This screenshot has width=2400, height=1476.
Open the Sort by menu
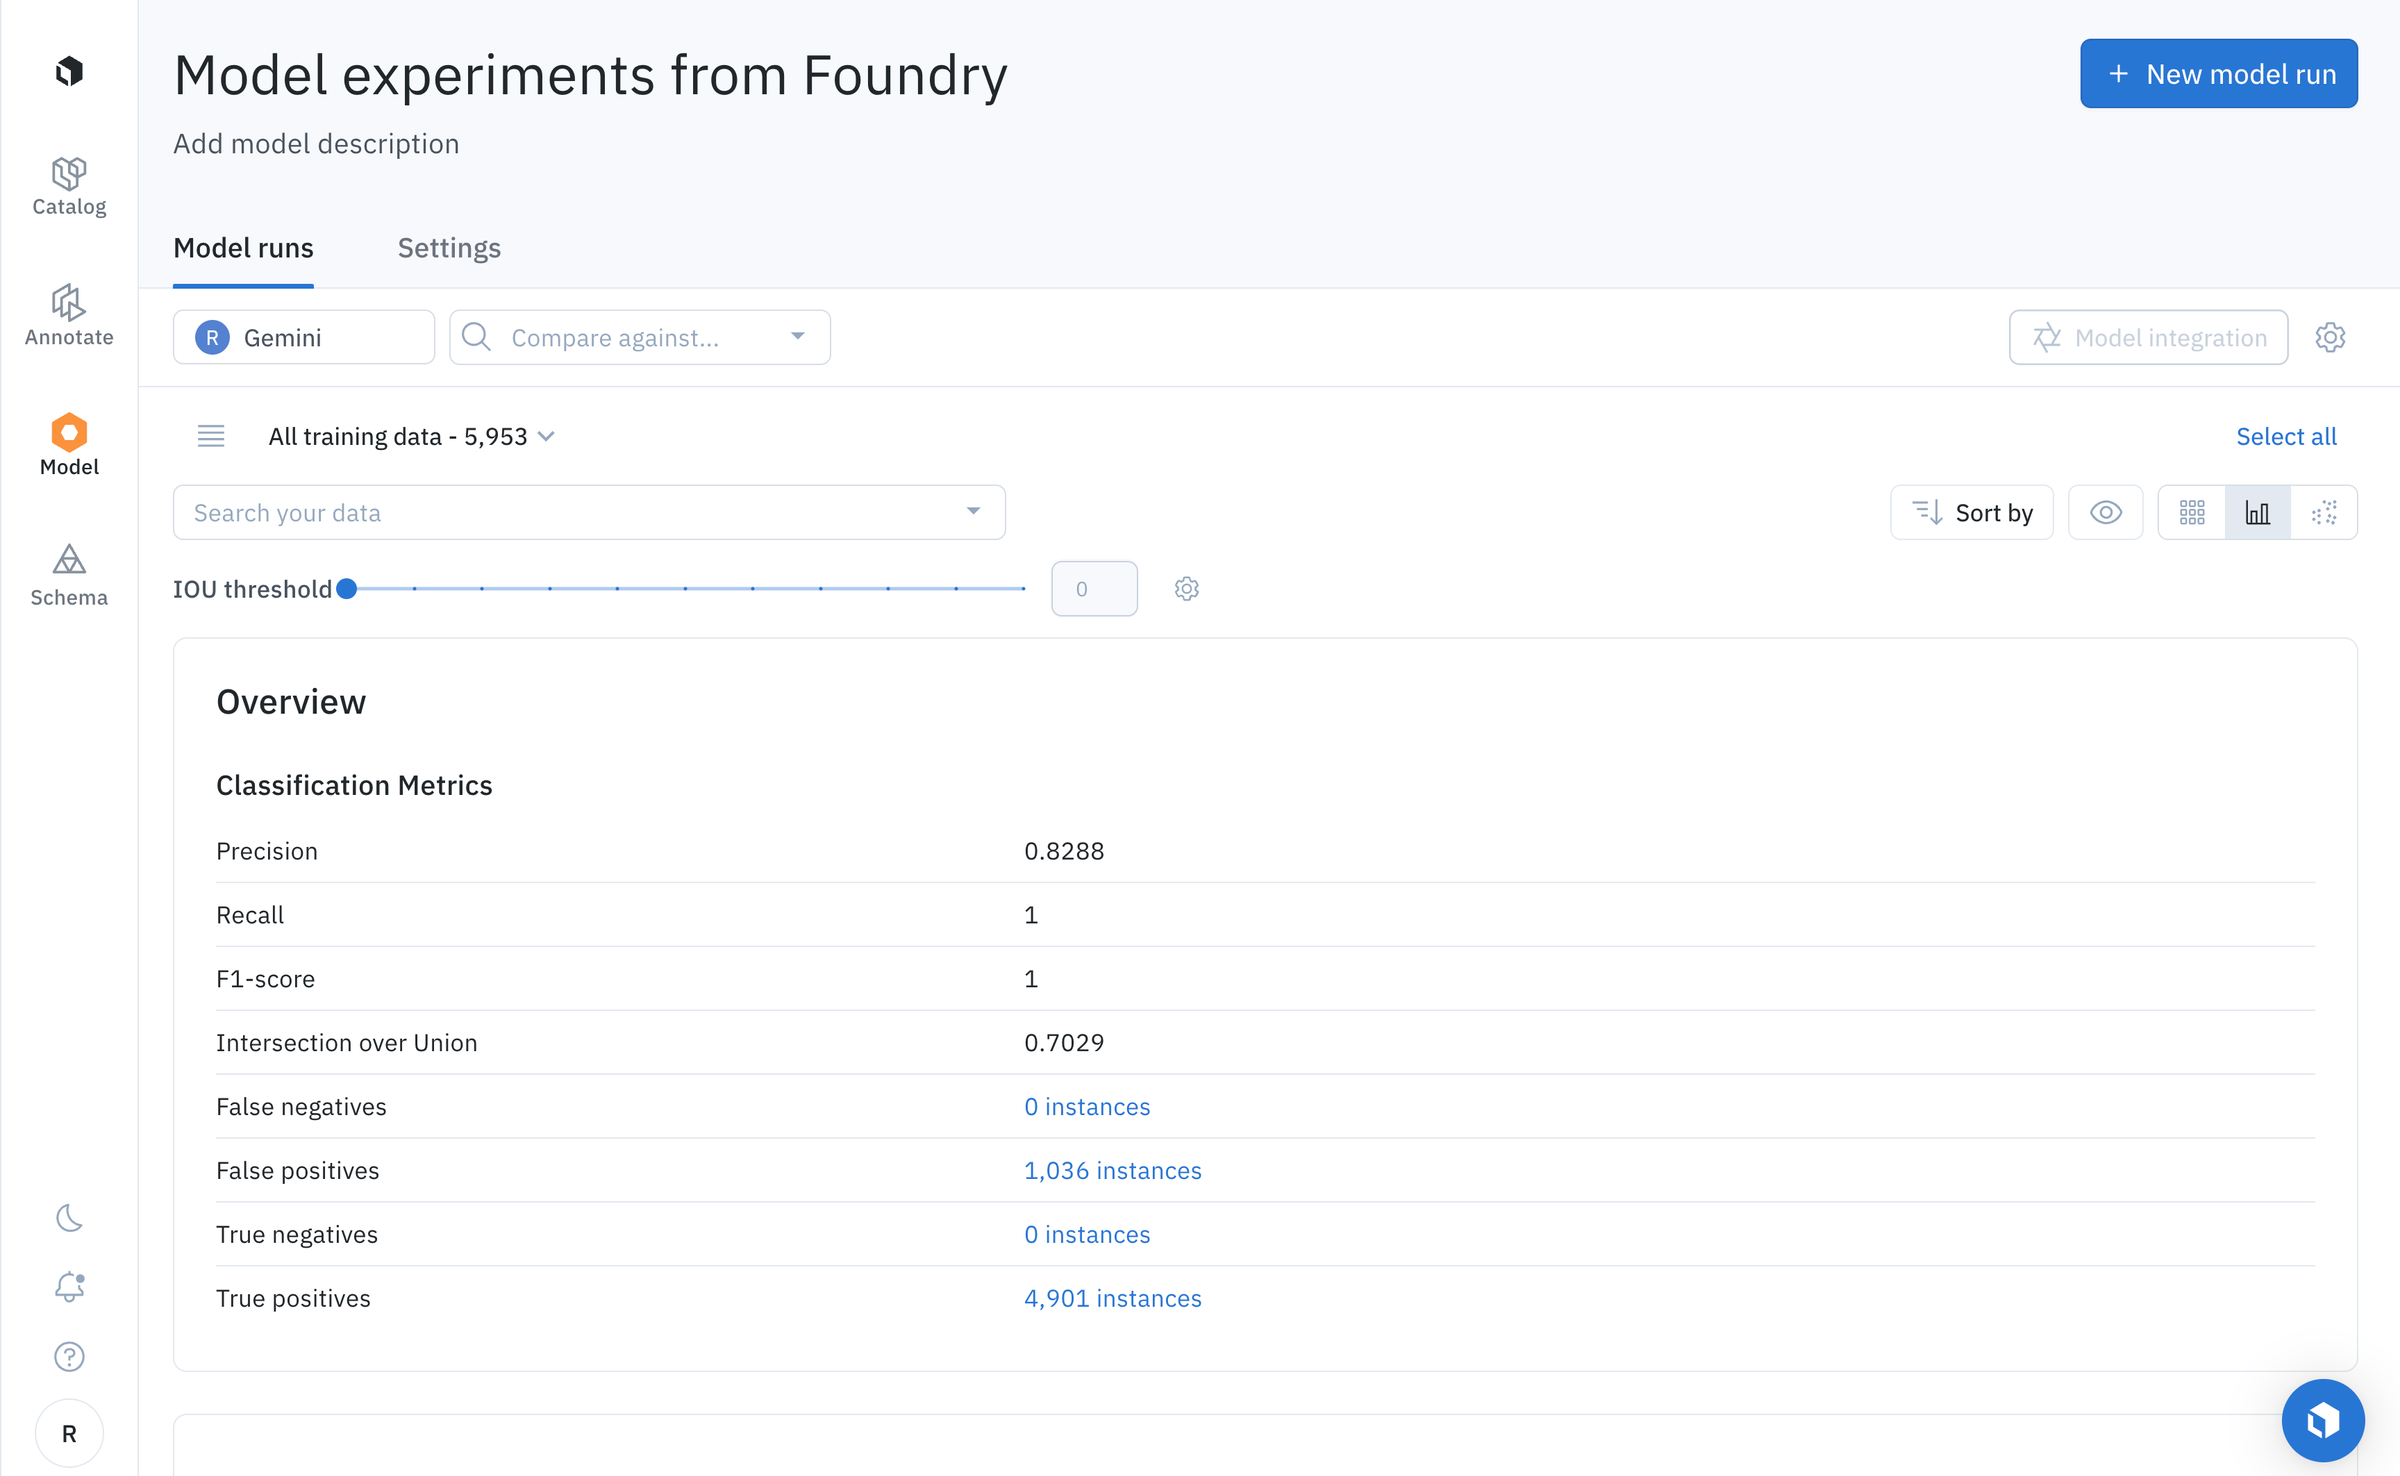[x=1971, y=512]
